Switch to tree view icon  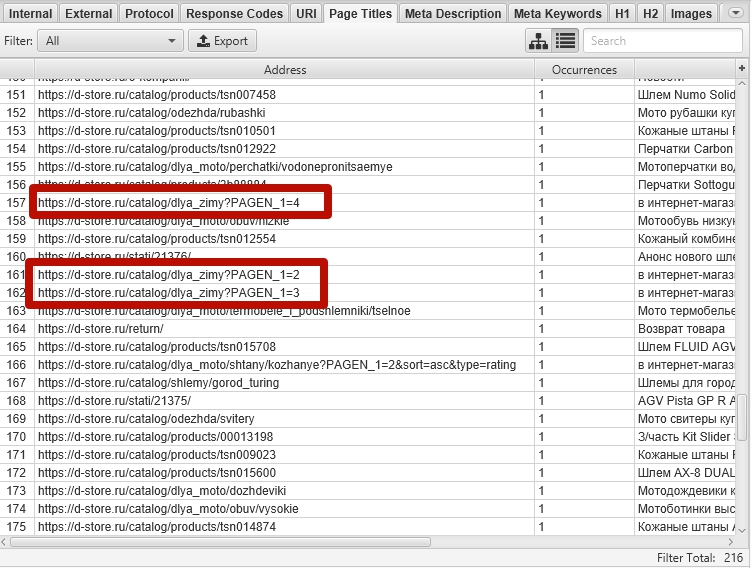pyautogui.click(x=538, y=41)
